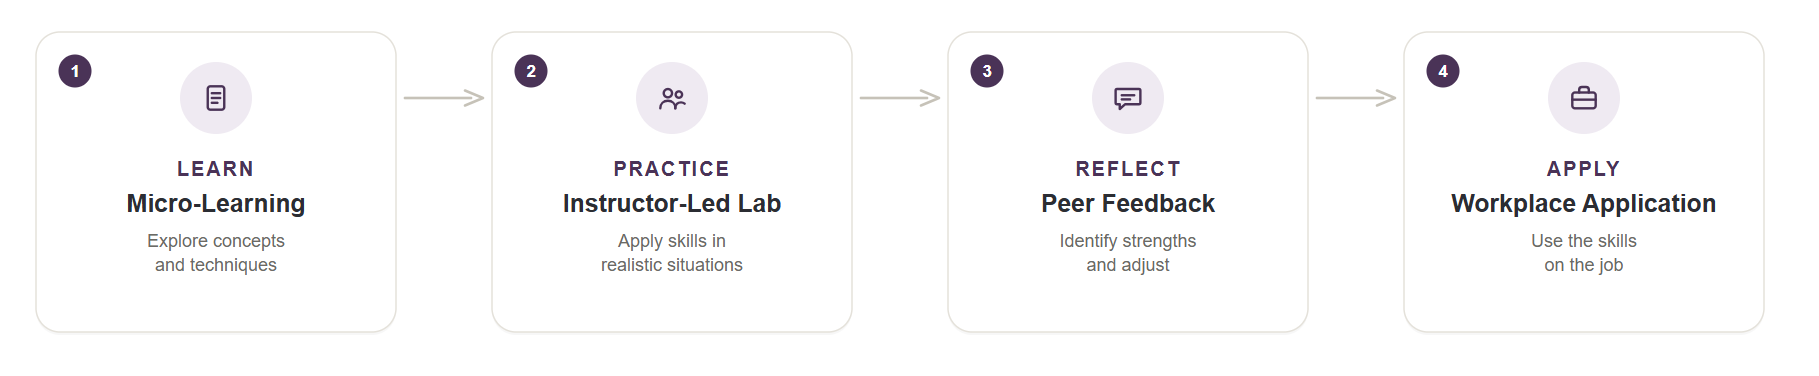Click the arrow between Reflect and Apply
1819x376 pixels.
coord(1356,98)
